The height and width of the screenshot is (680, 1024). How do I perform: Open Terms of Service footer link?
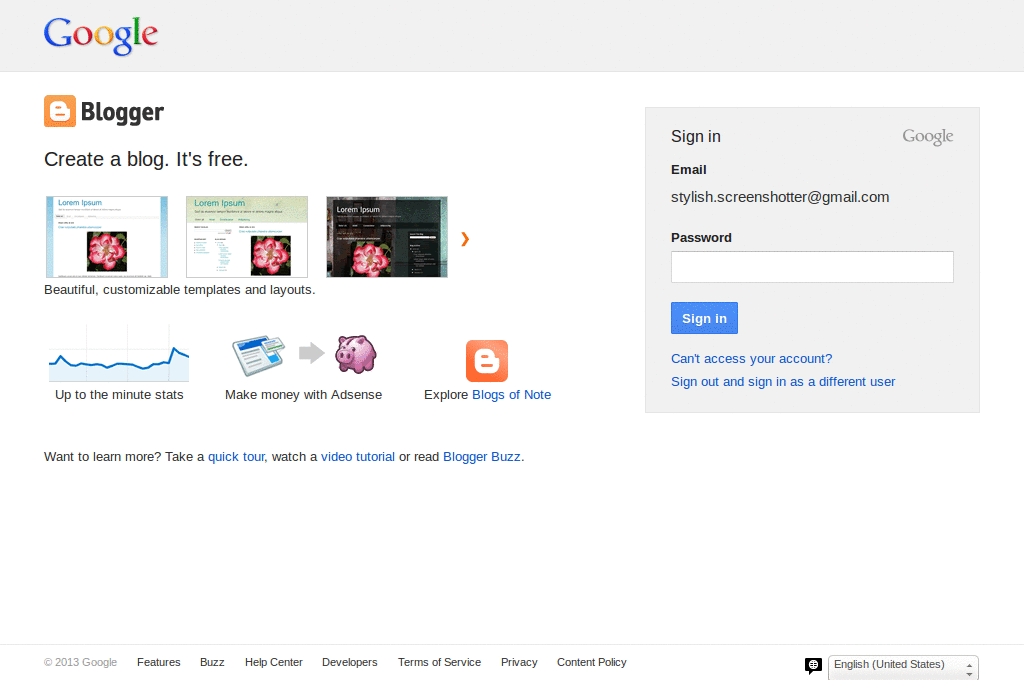440,662
